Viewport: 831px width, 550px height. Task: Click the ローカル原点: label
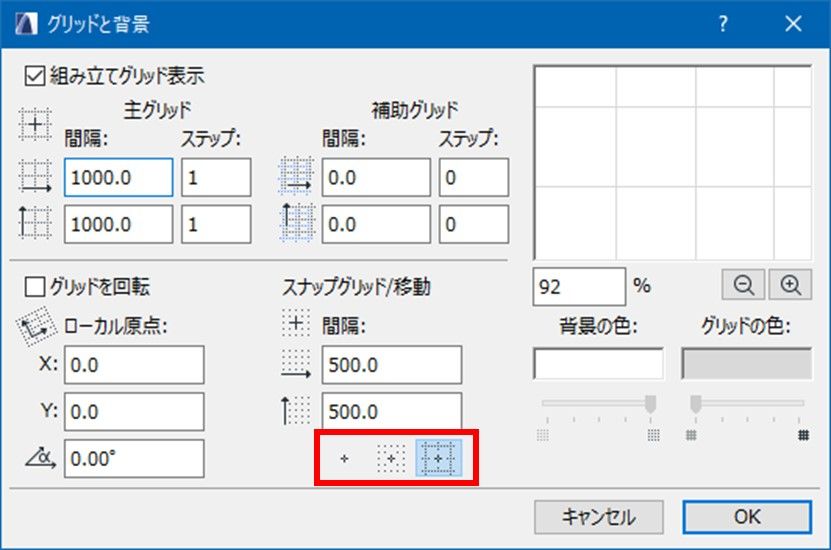point(116,326)
